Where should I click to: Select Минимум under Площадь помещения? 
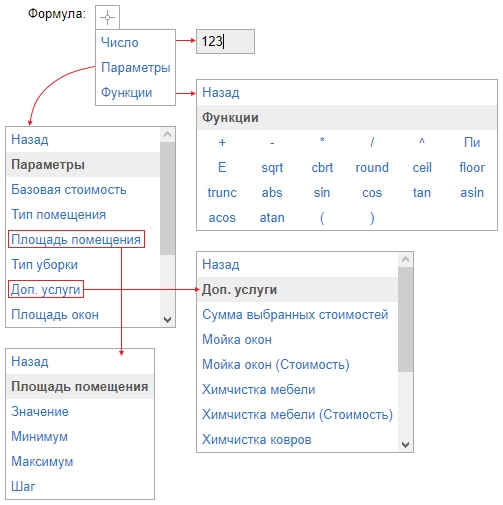coord(40,437)
